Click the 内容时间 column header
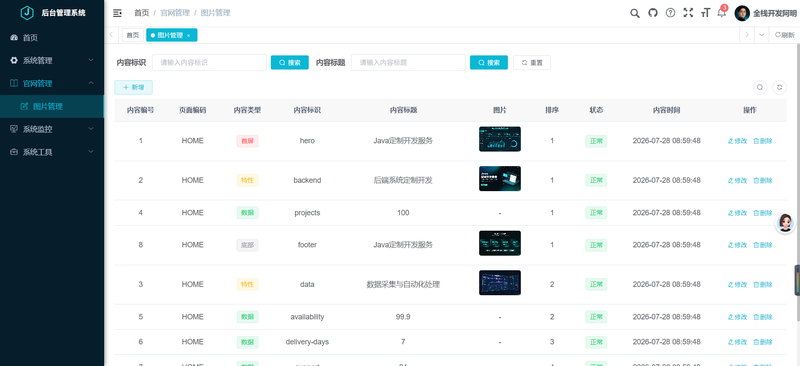Image resolution: width=800 pixels, height=366 pixels. pos(666,110)
